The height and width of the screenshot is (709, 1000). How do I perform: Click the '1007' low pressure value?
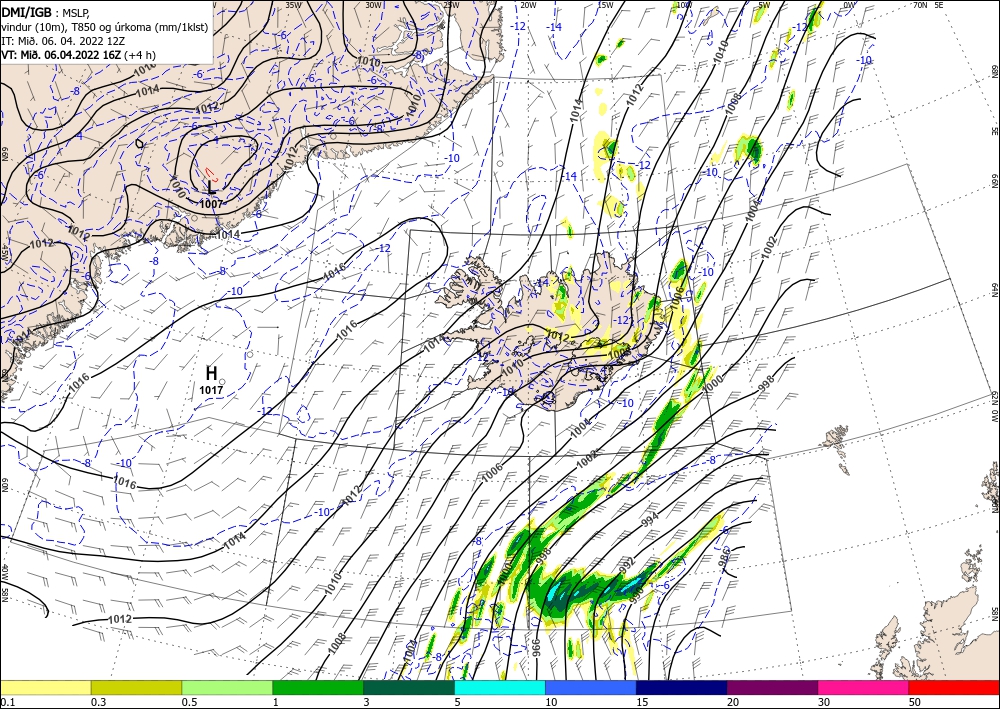click(211, 204)
